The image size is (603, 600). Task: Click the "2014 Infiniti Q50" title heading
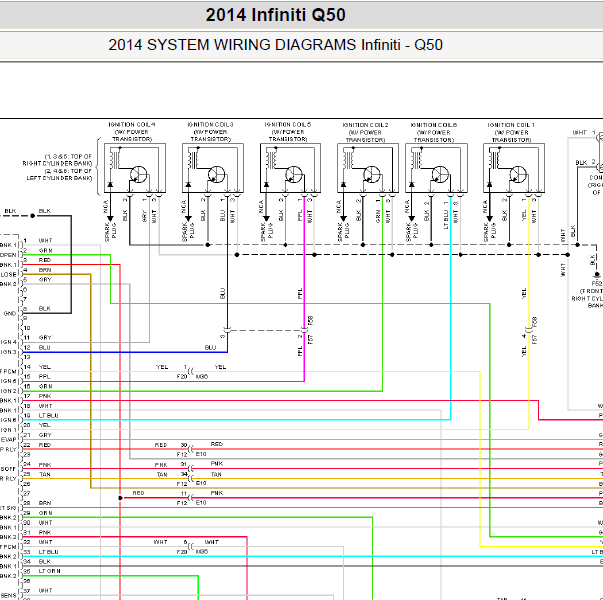pos(275,15)
